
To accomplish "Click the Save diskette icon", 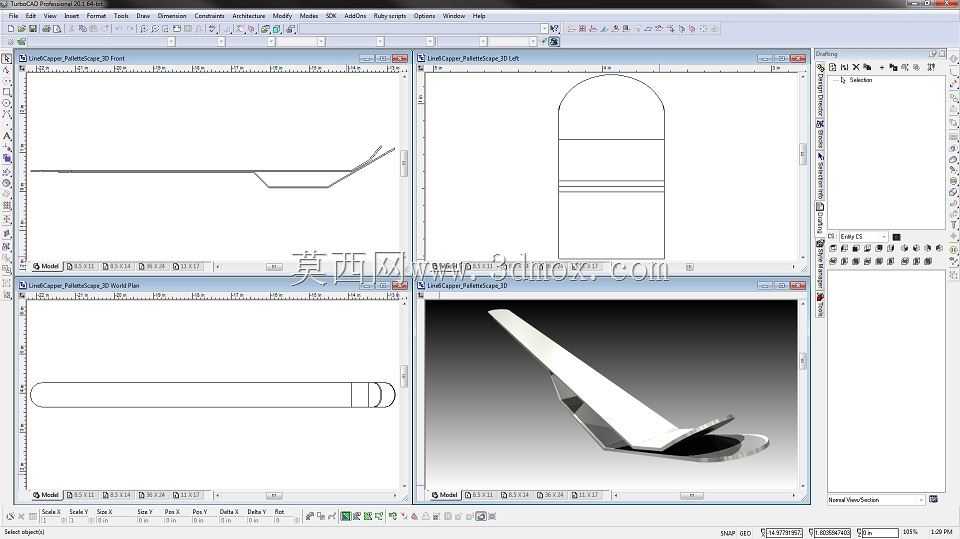I will (33, 29).
